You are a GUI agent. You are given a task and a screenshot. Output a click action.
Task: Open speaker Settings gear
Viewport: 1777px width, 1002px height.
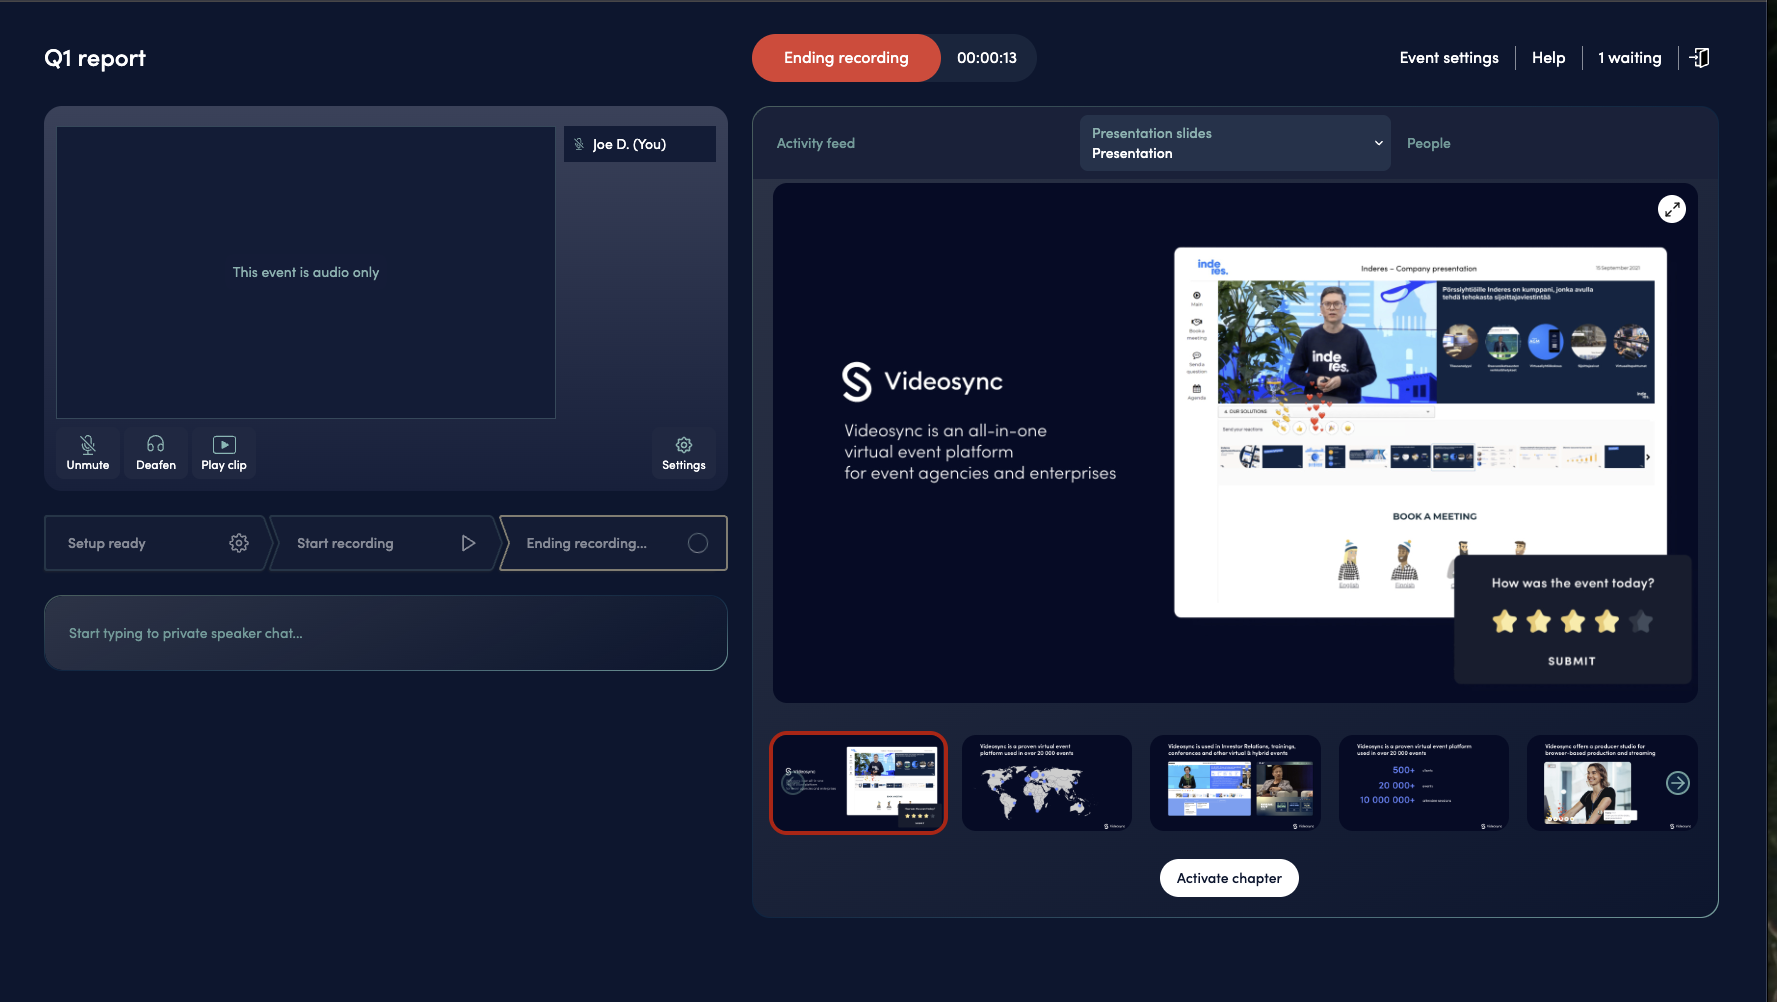(684, 453)
